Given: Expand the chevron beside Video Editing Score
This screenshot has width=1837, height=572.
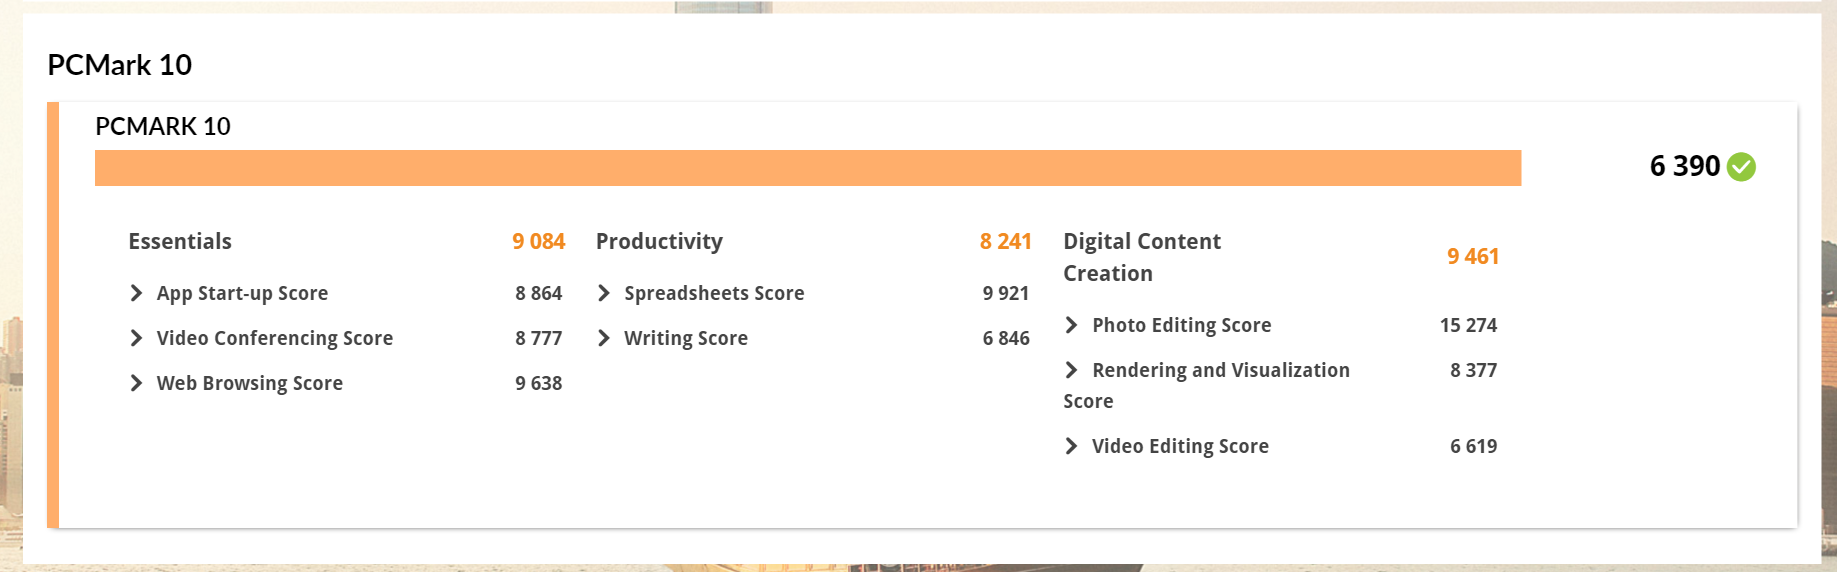Looking at the screenshot, I should point(1071,446).
